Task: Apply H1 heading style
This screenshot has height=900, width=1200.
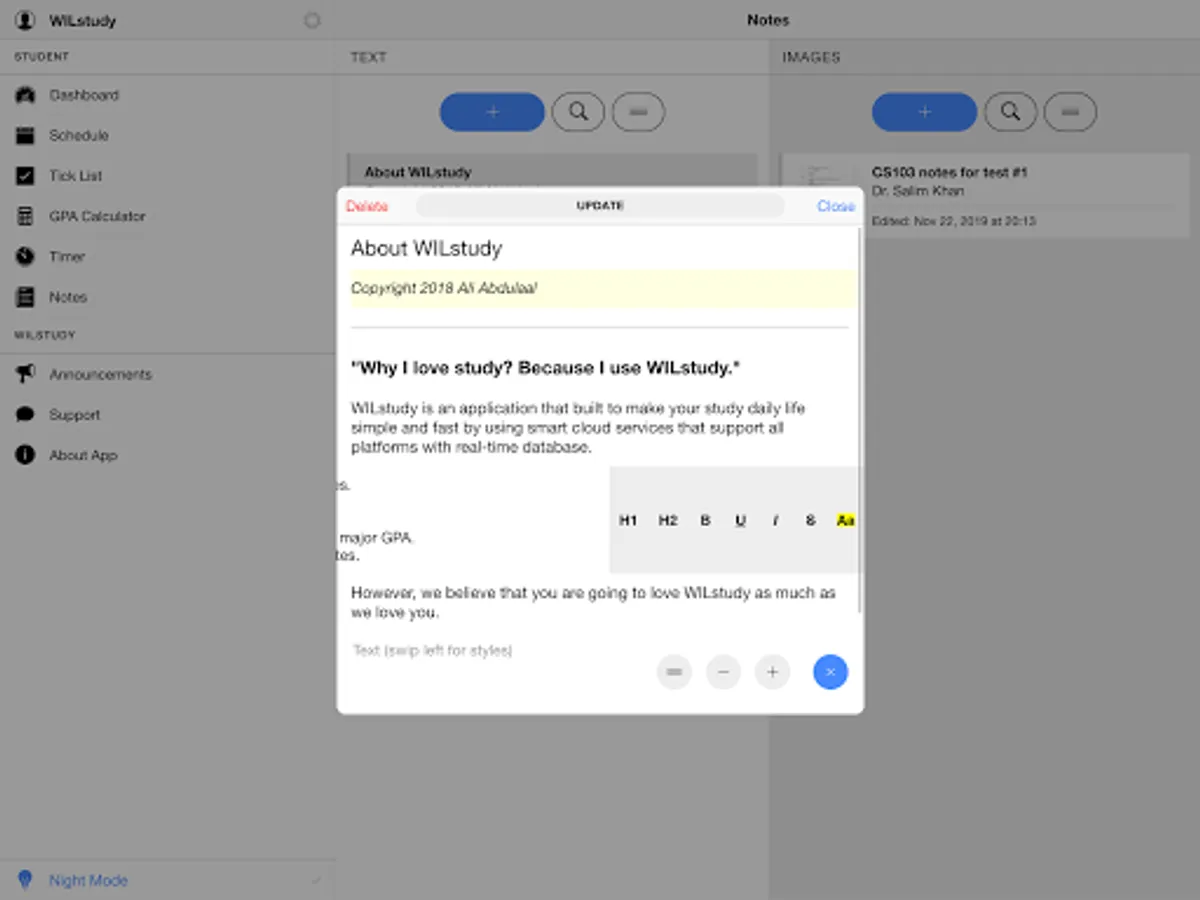Action: click(628, 521)
